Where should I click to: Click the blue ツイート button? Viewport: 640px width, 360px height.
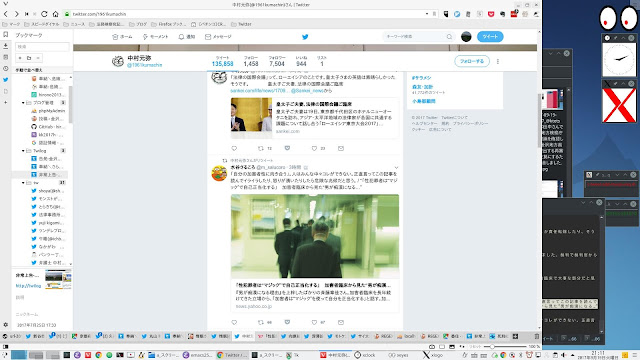click(490, 37)
